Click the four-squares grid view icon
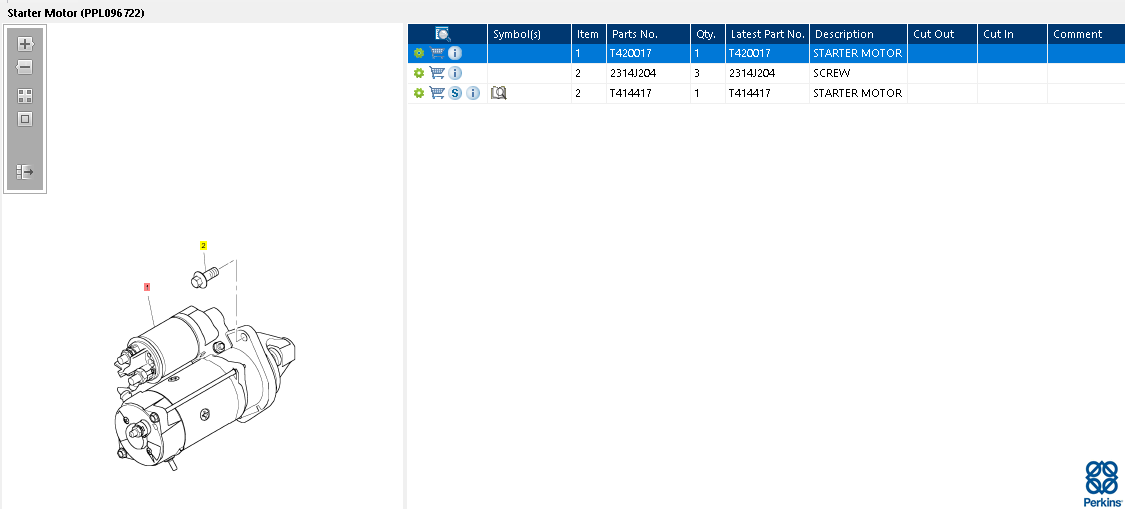This screenshot has height=509, width=1125. 25,96
